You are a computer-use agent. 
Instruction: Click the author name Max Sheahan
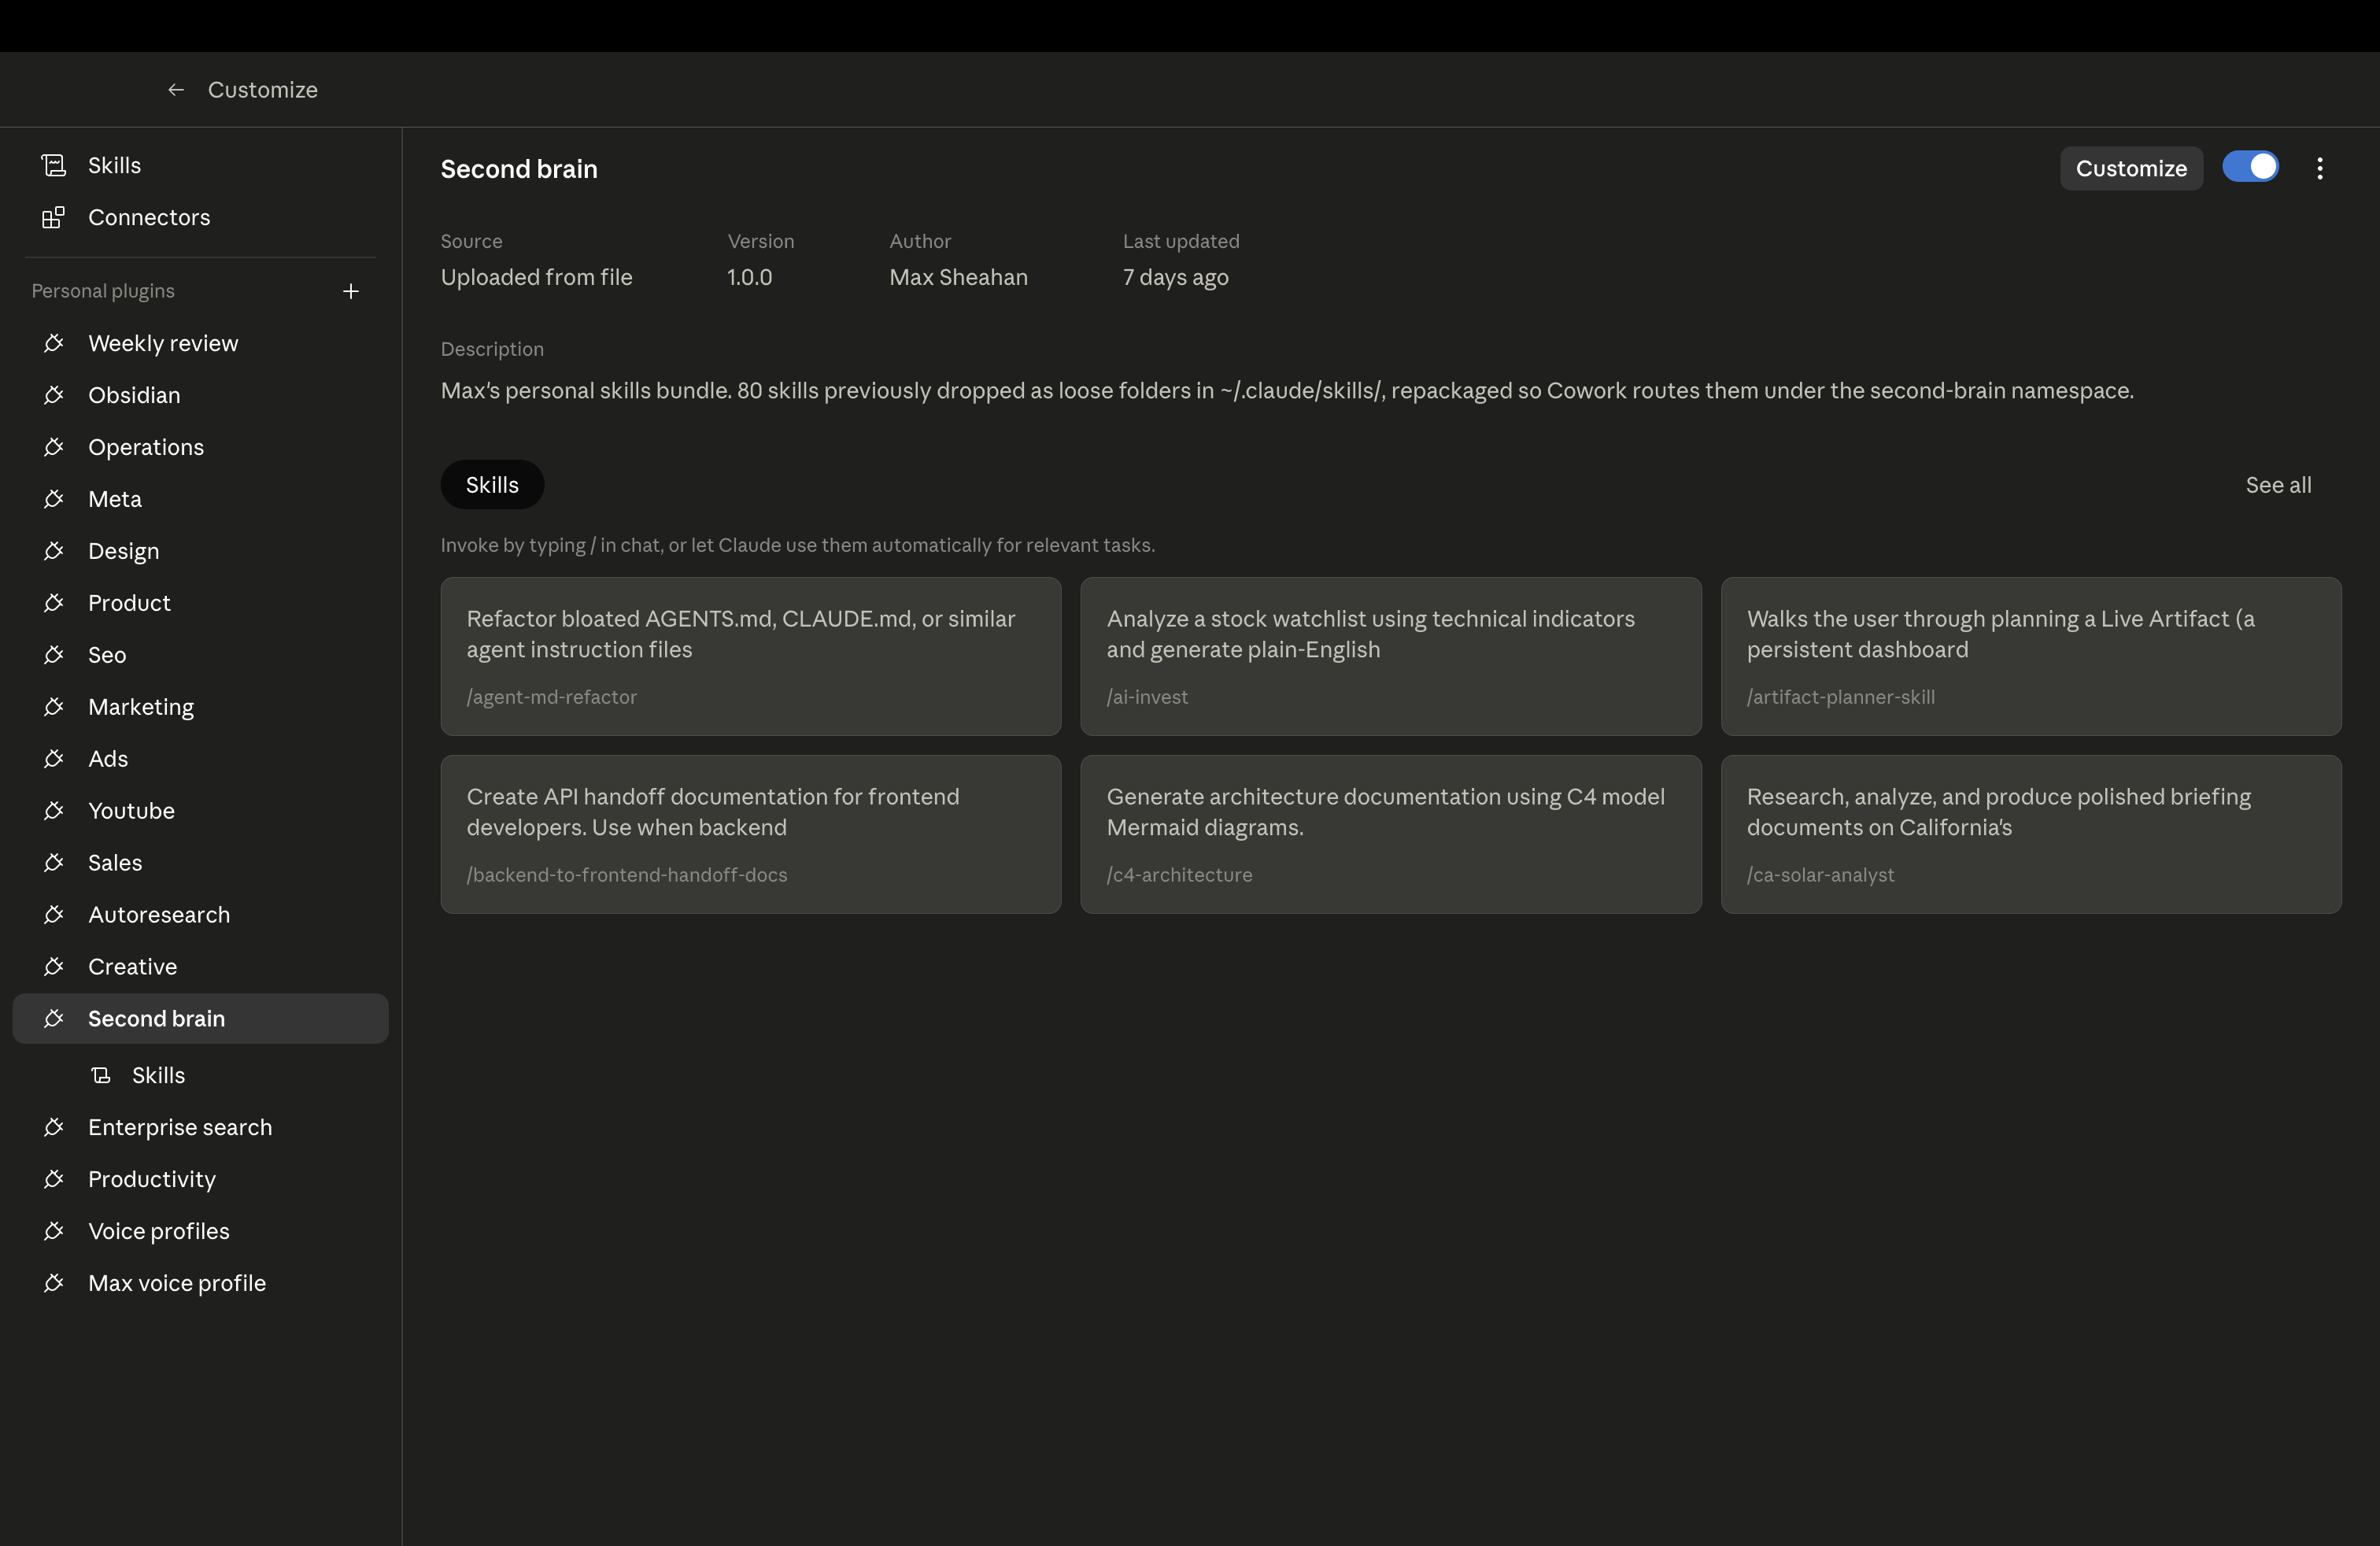(958, 277)
